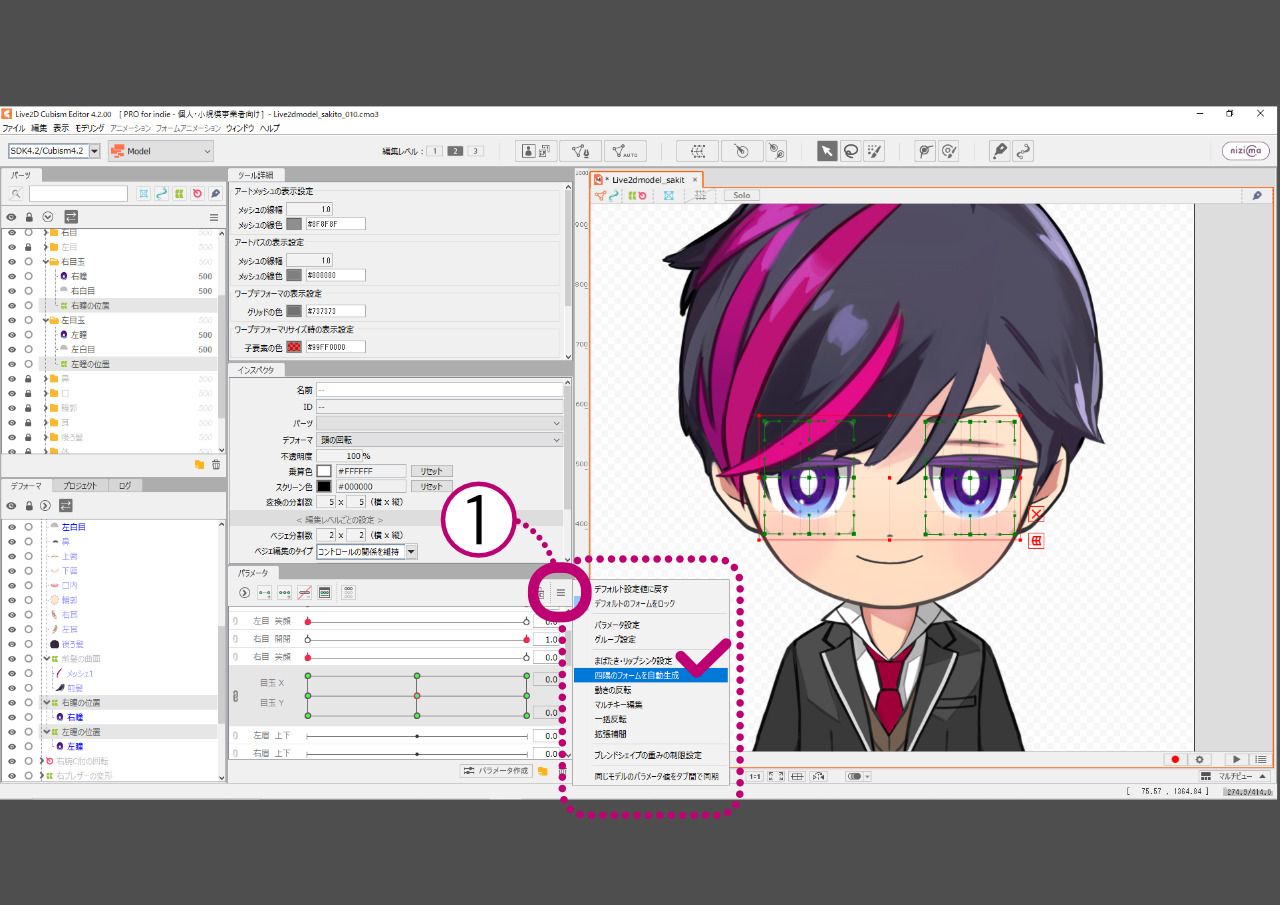1280x905 pixels.
Task: Click リセット button for スクリーン色
Action: pos(431,486)
